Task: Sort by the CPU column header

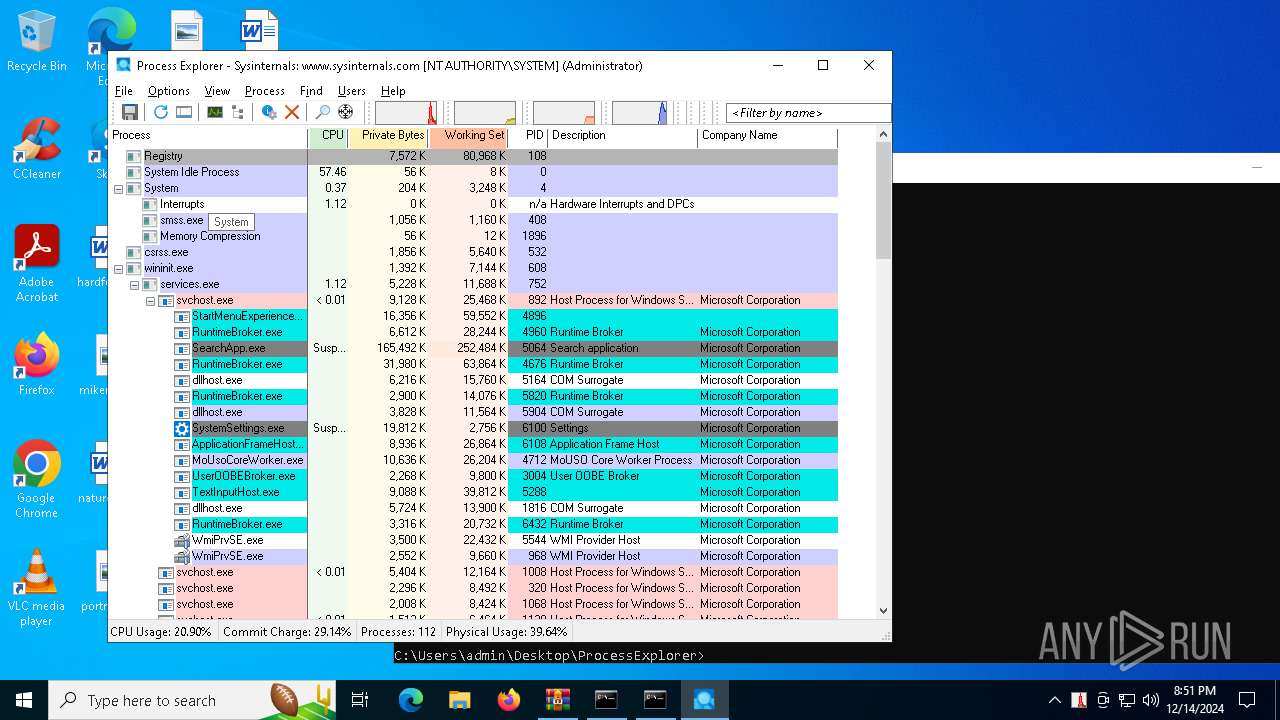Action: point(328,136)
